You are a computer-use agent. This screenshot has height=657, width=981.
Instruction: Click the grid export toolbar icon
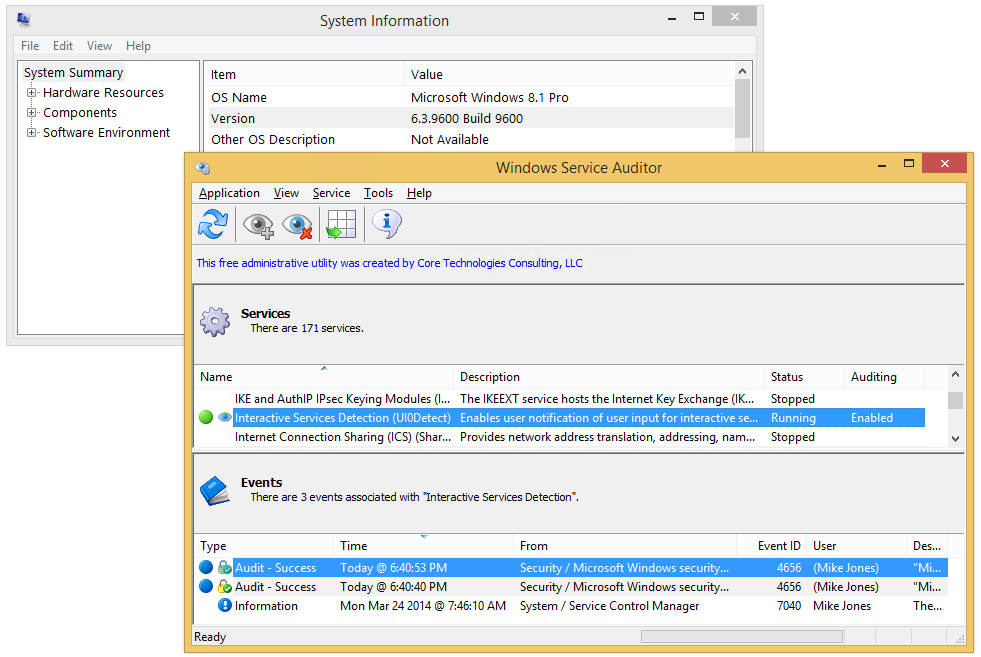[341, 224]
